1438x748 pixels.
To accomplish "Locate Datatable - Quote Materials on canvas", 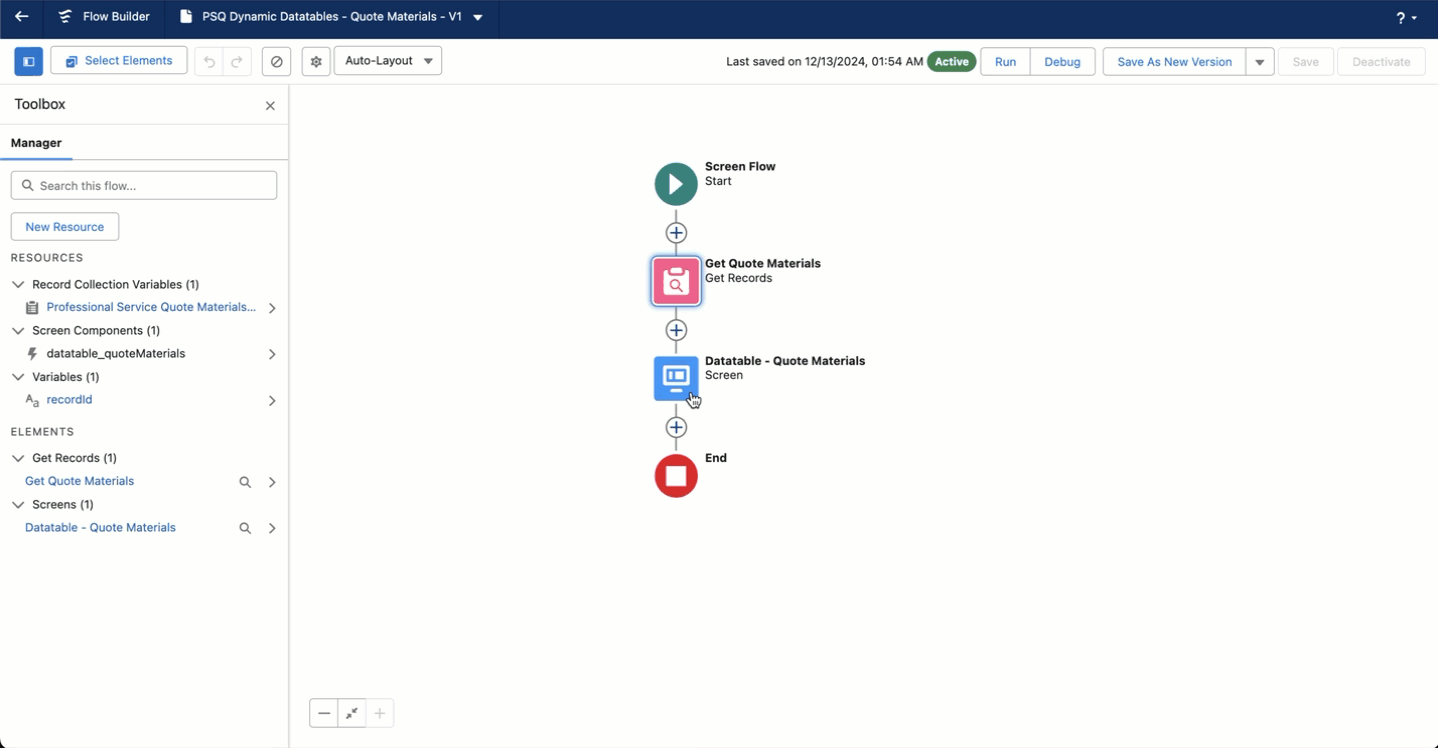I will pos(245,528).
